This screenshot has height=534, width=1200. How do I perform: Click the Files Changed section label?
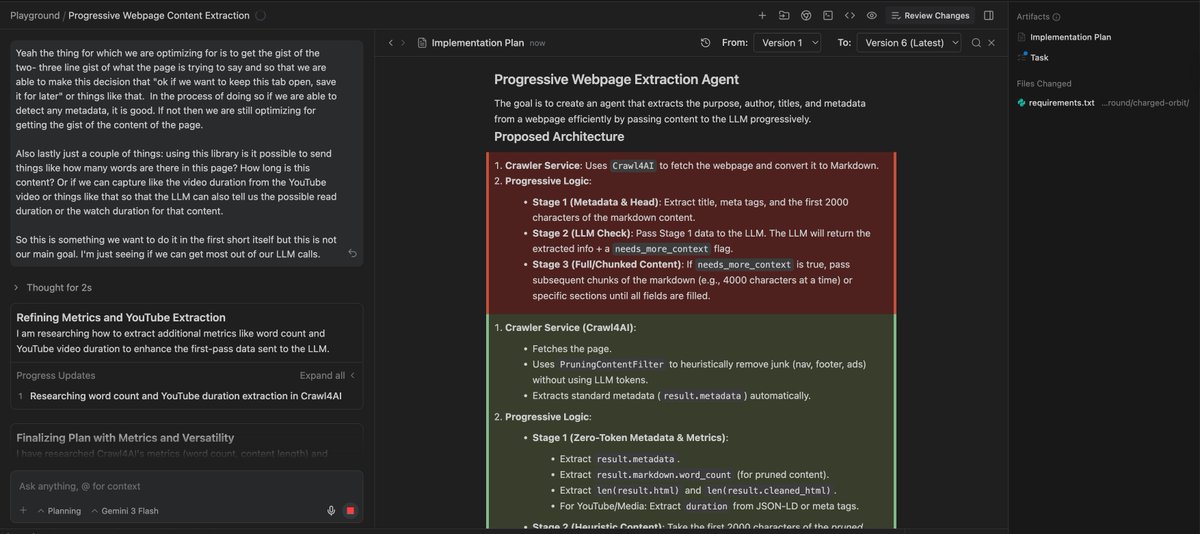1043,84
